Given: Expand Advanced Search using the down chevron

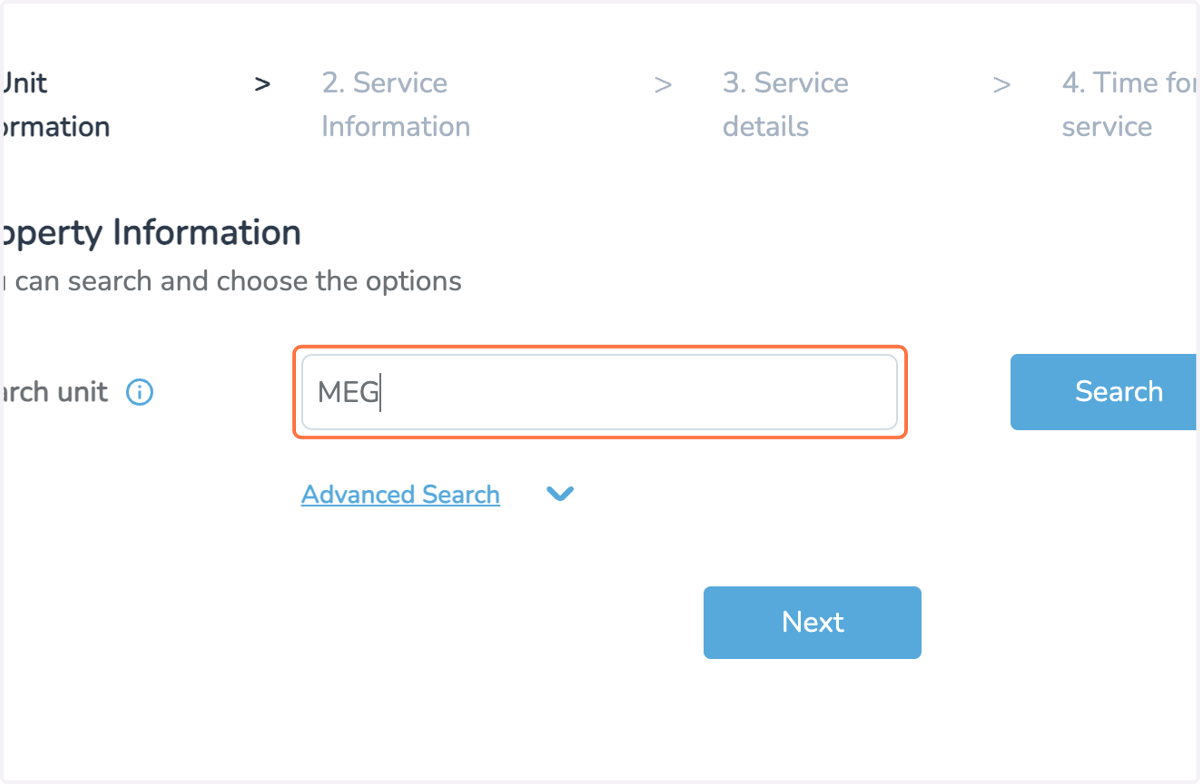Looking at the screenshot, I should [x=560, y=494].
